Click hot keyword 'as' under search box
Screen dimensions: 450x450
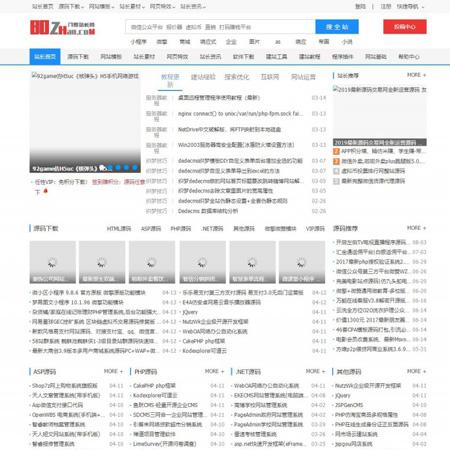coord(278,42)
